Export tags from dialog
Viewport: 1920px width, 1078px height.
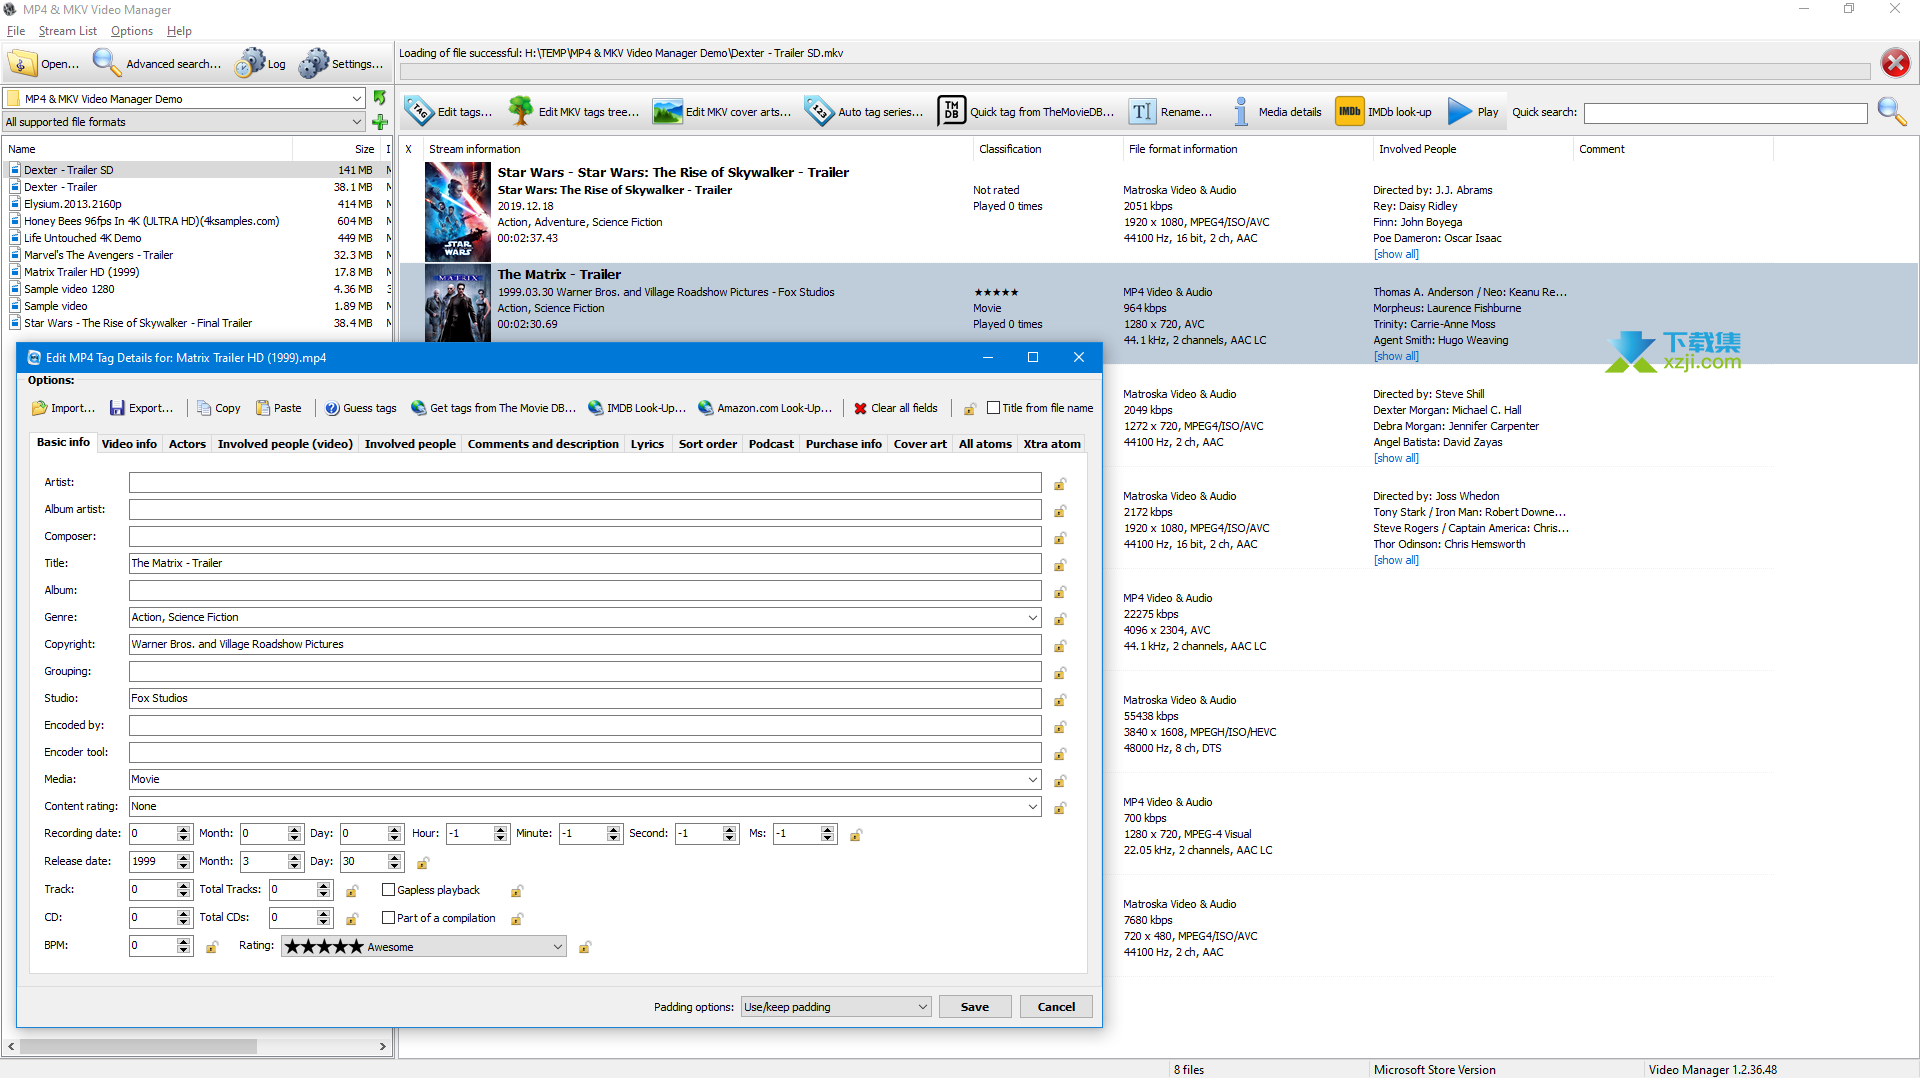tap(142, 408)
